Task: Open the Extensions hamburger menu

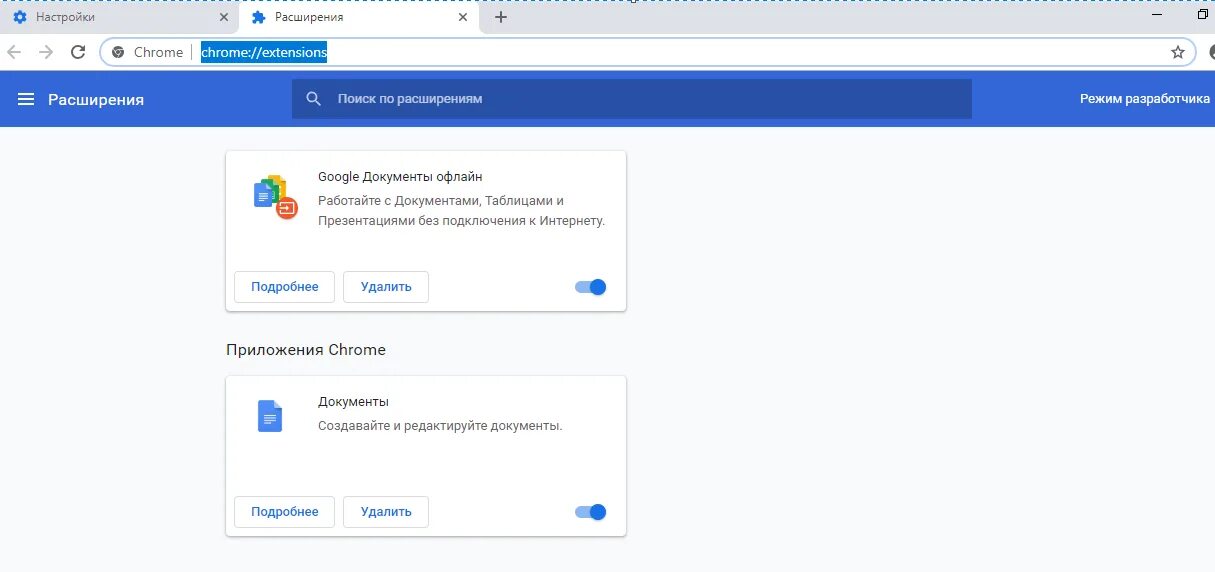Action: click(x=26, y=99)
